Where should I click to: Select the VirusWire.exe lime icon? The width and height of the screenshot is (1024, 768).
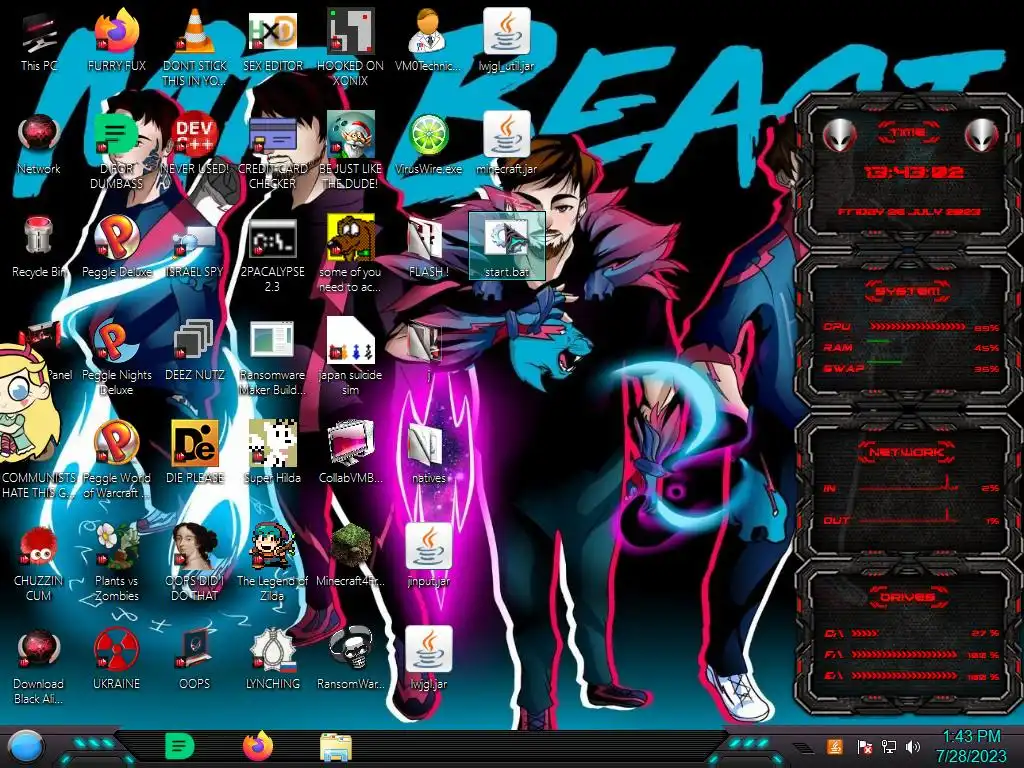(428, 144)
